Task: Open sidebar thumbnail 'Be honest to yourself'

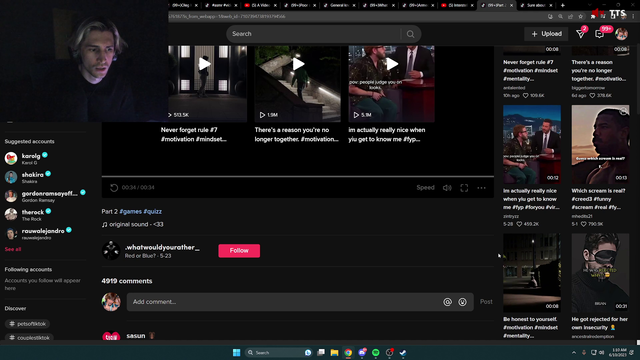Action: coord(532,273)
